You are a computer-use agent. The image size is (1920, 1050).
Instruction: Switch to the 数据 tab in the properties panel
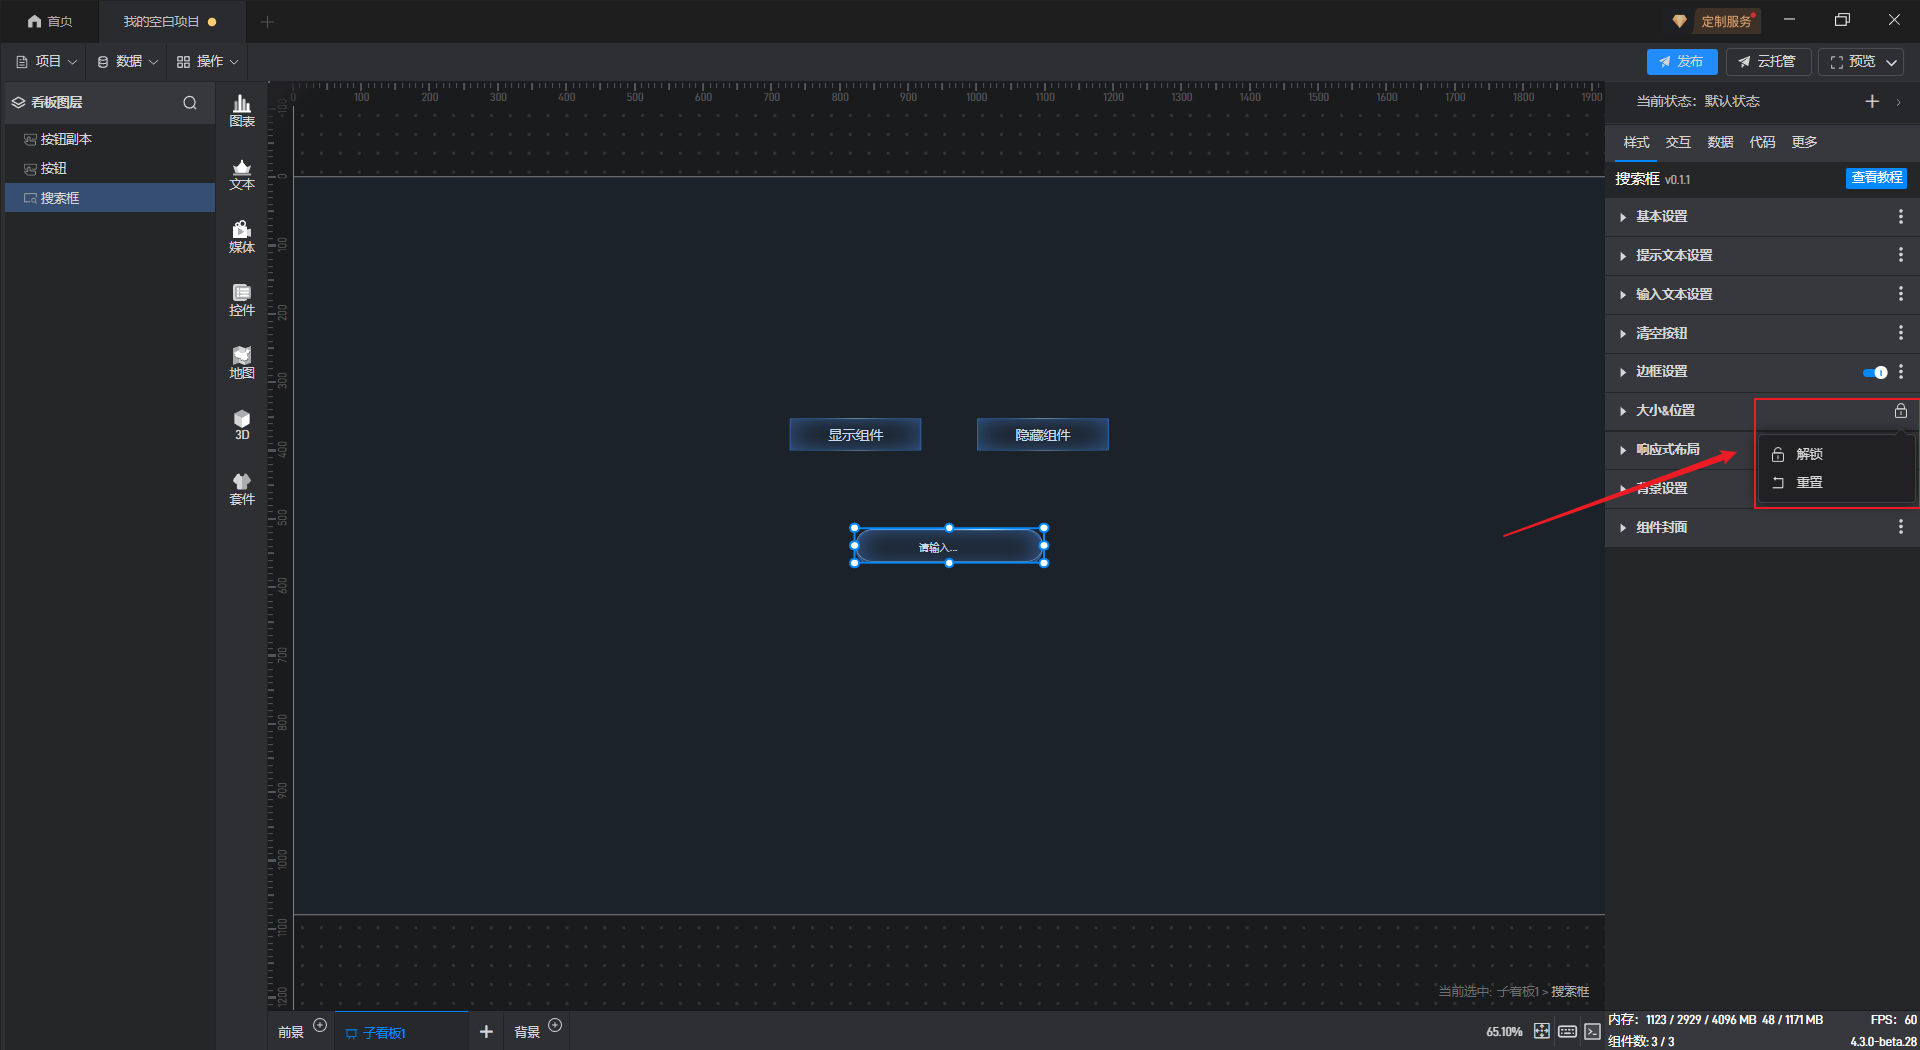click(x=1720, y=142)
